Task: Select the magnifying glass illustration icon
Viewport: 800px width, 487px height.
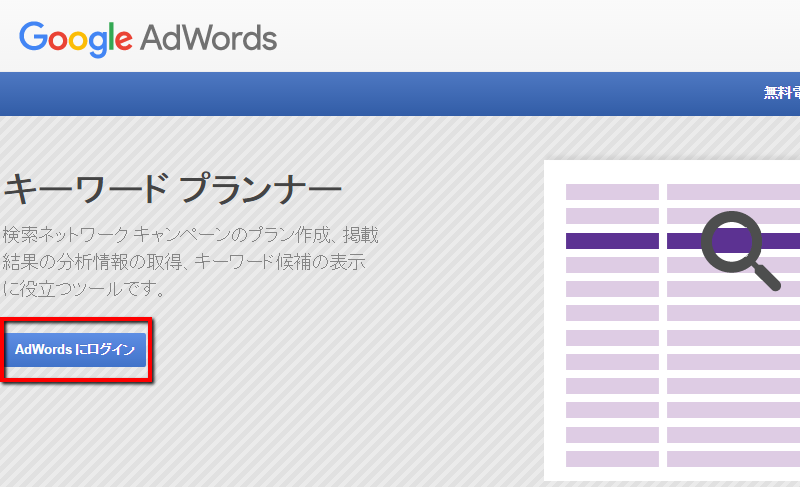Action: (x=740, y=250)
